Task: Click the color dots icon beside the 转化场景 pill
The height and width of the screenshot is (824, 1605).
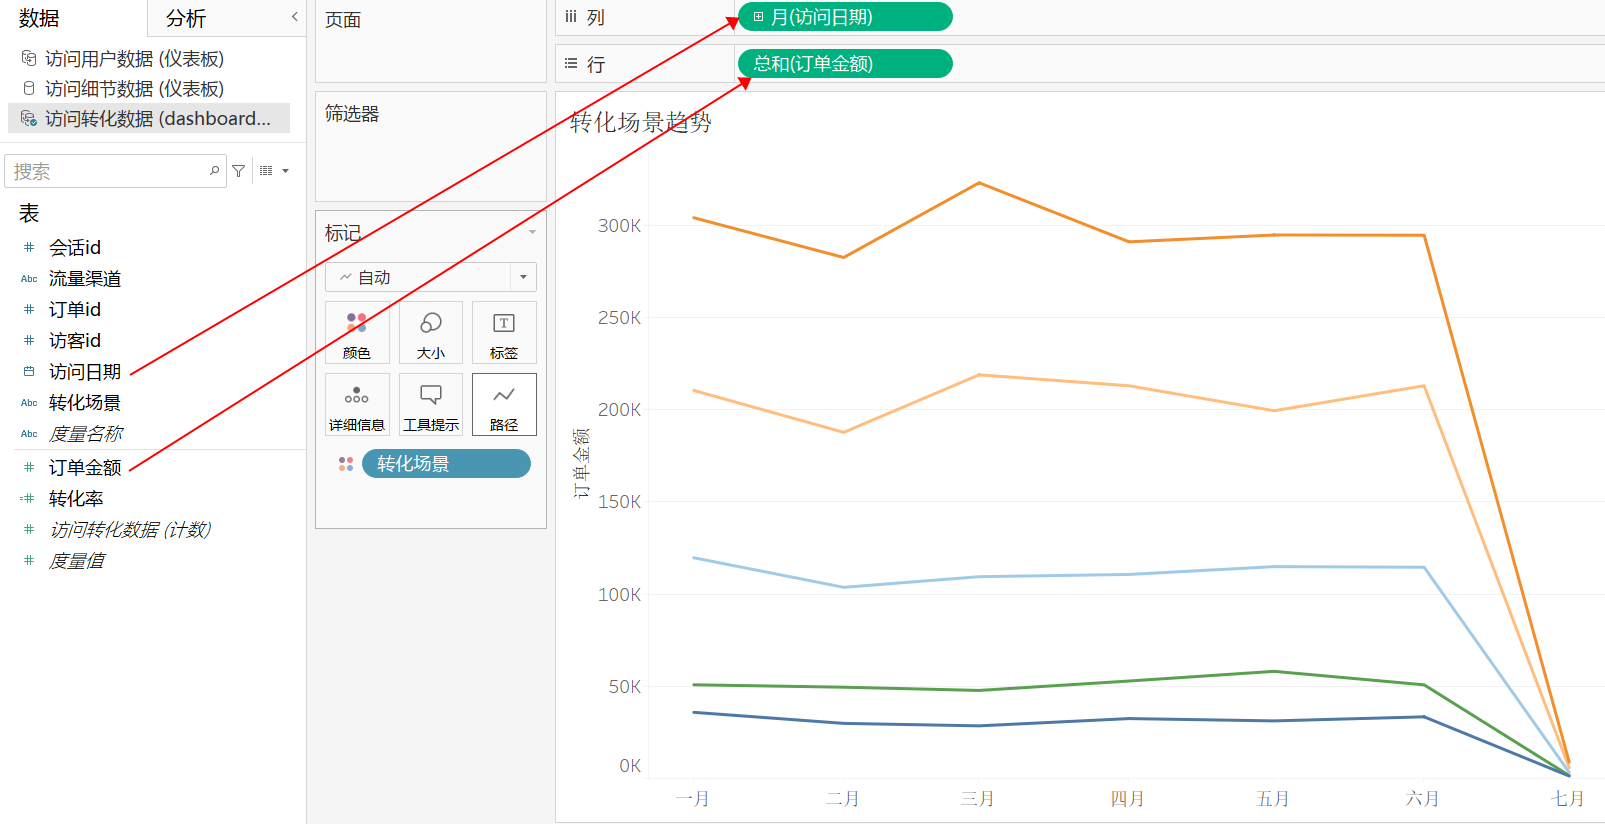Action: pyautogui.click(x=346, y=464)
